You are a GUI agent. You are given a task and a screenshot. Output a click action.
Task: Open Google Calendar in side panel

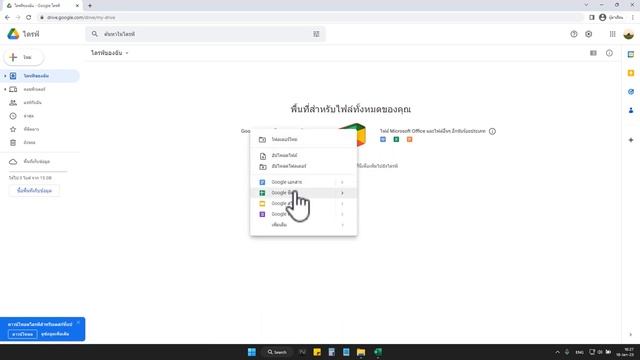pyautogui.click(x=631, y=54)
